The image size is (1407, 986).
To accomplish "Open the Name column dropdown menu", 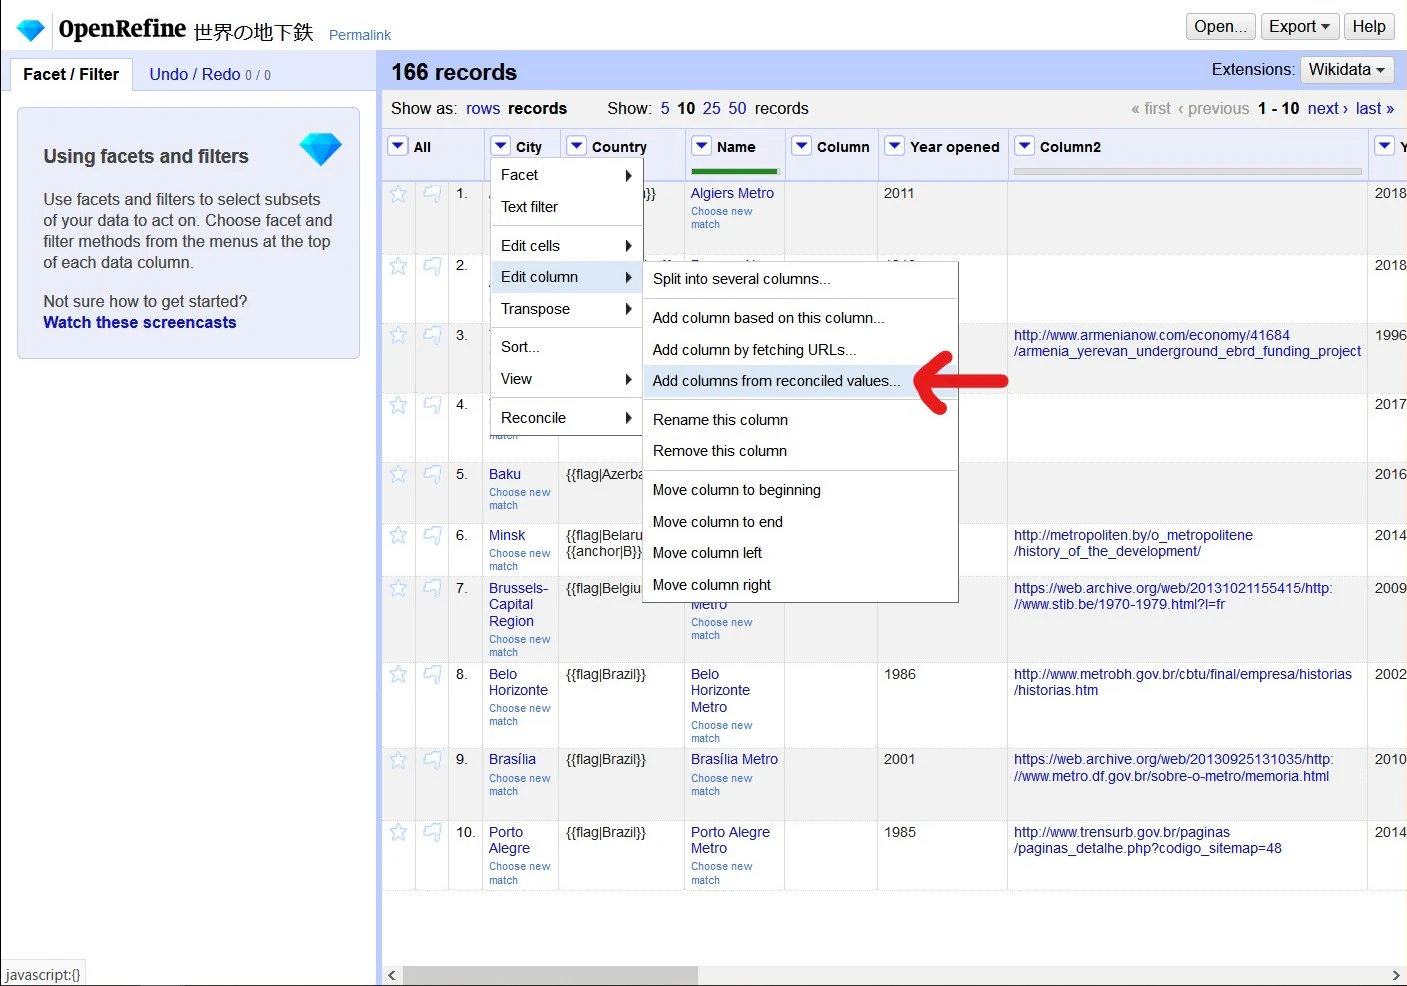I will coord(702,146).
